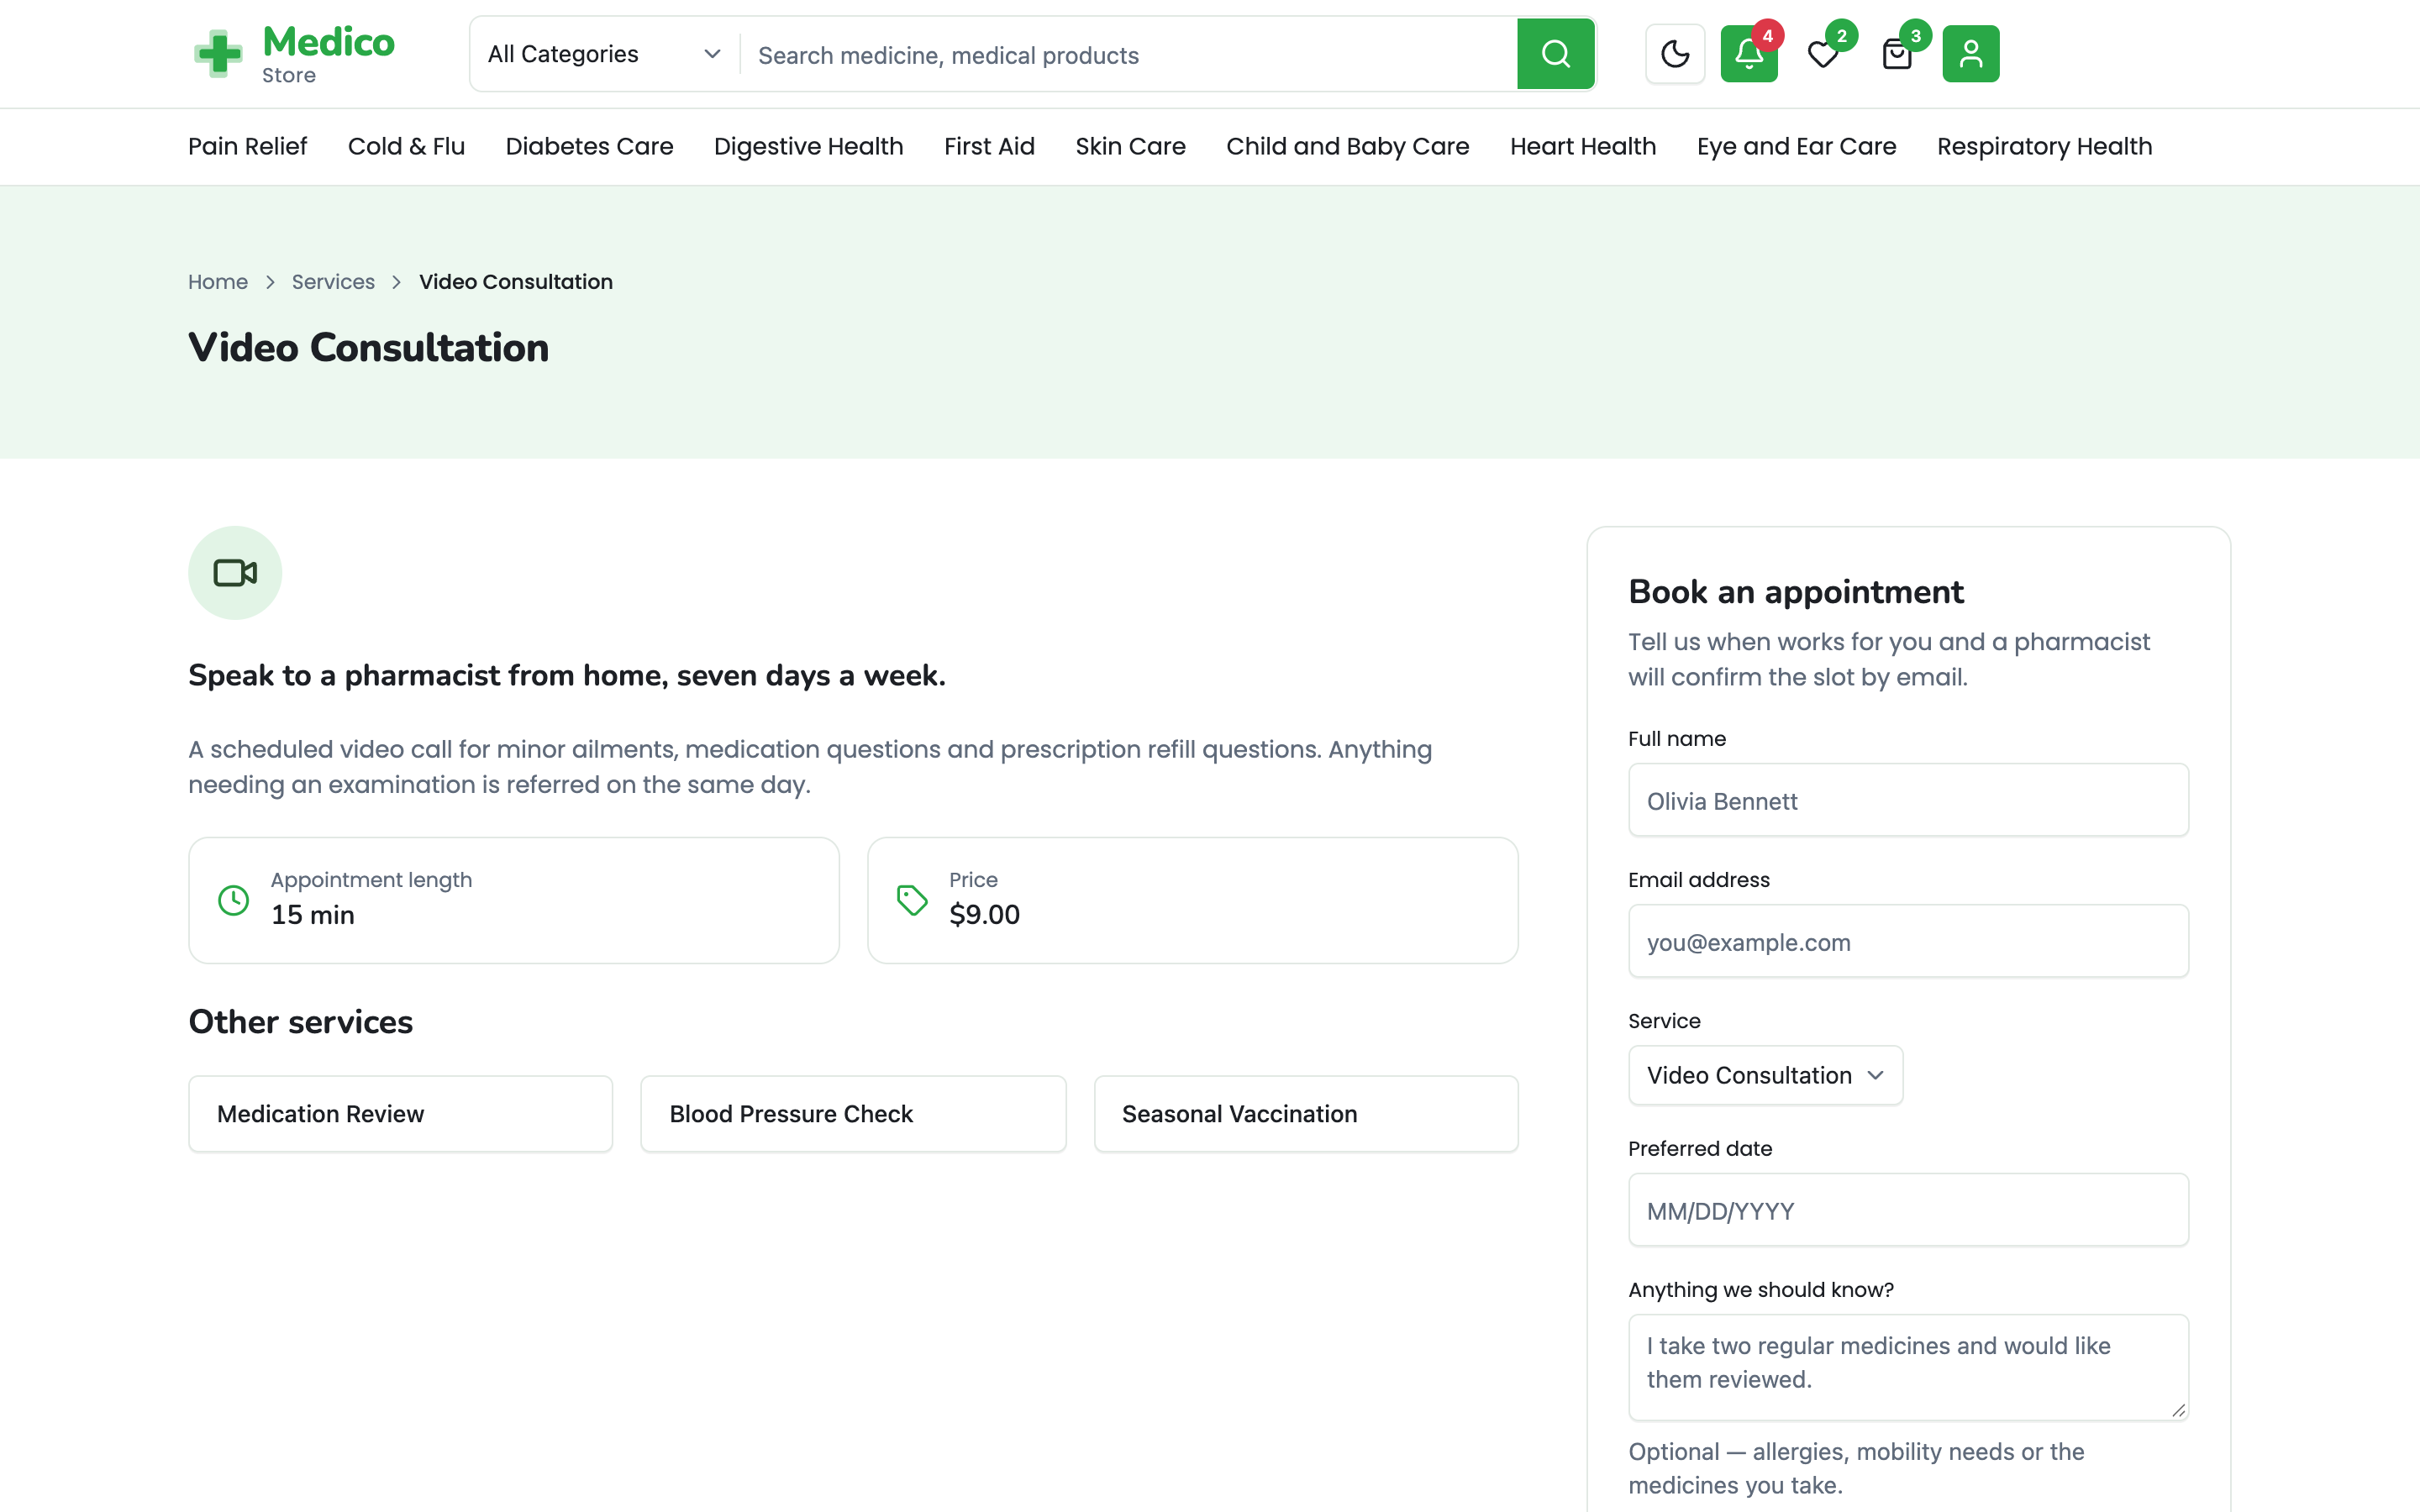Open shopping bag cart icon

click(x=1897, y=54)
